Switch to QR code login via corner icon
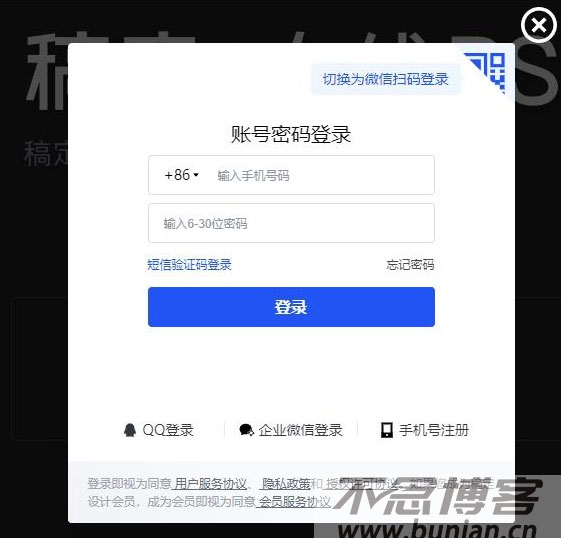Viewport: 561px width, 538px height. click(489, 71)
